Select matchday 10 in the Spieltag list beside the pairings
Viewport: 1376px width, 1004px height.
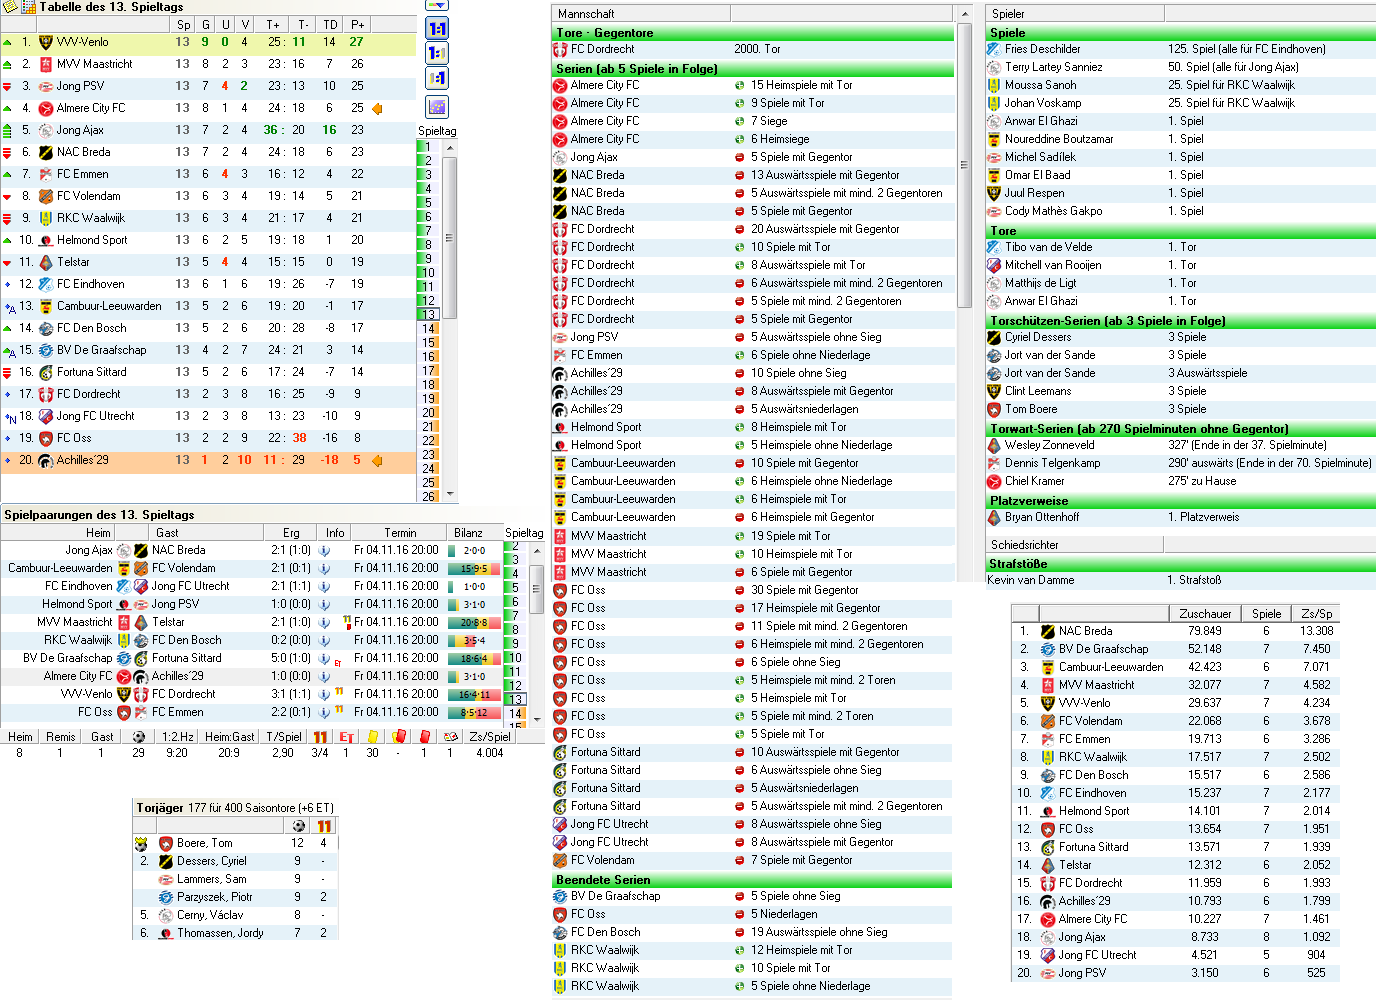tap(515, 658)
